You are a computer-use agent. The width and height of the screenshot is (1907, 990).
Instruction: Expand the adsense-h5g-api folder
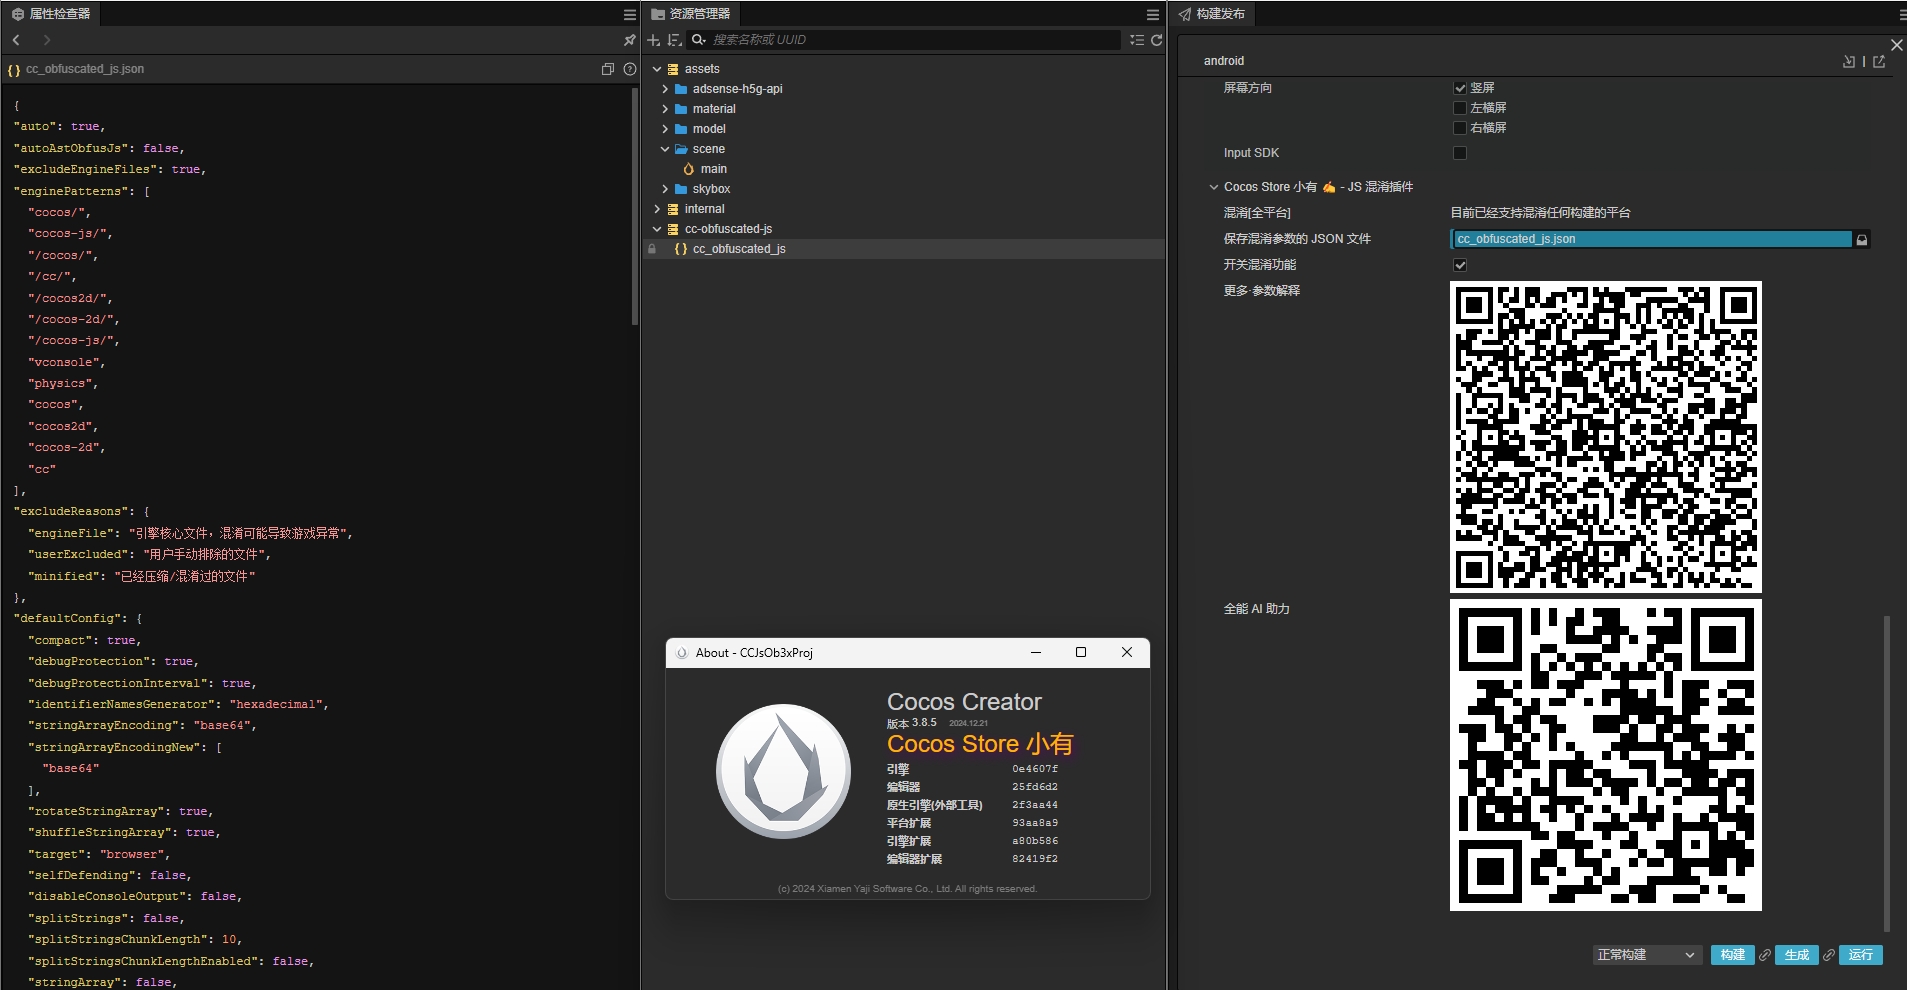665,89
